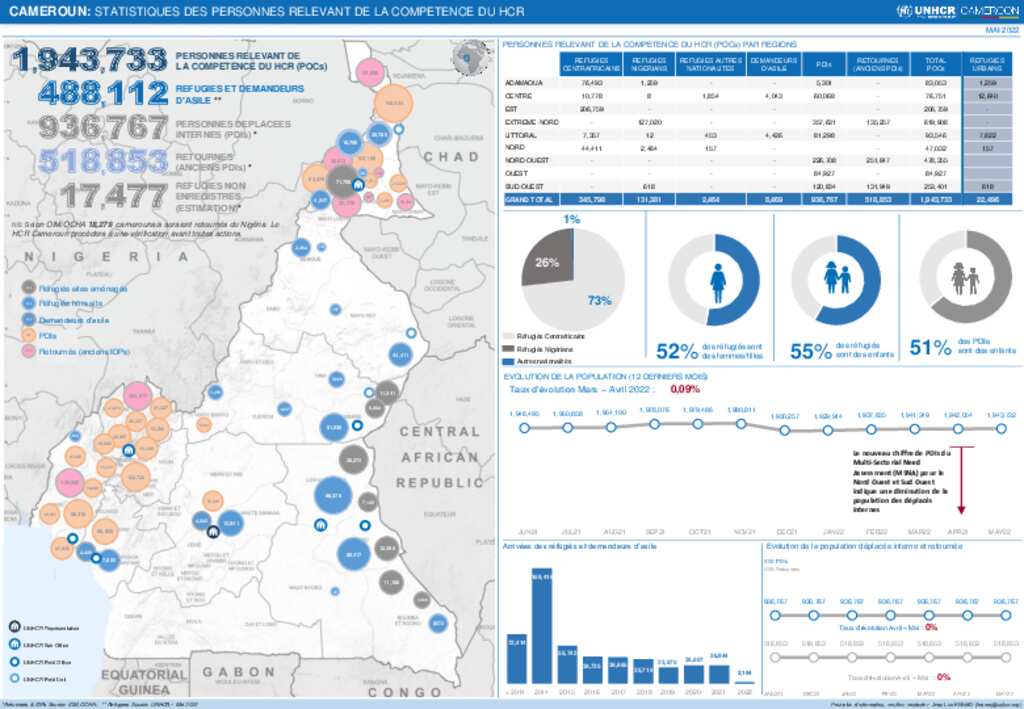Select the JUN21 point on the population line
The height and width of the screenshot is (709, 1024).
[524, 428]
